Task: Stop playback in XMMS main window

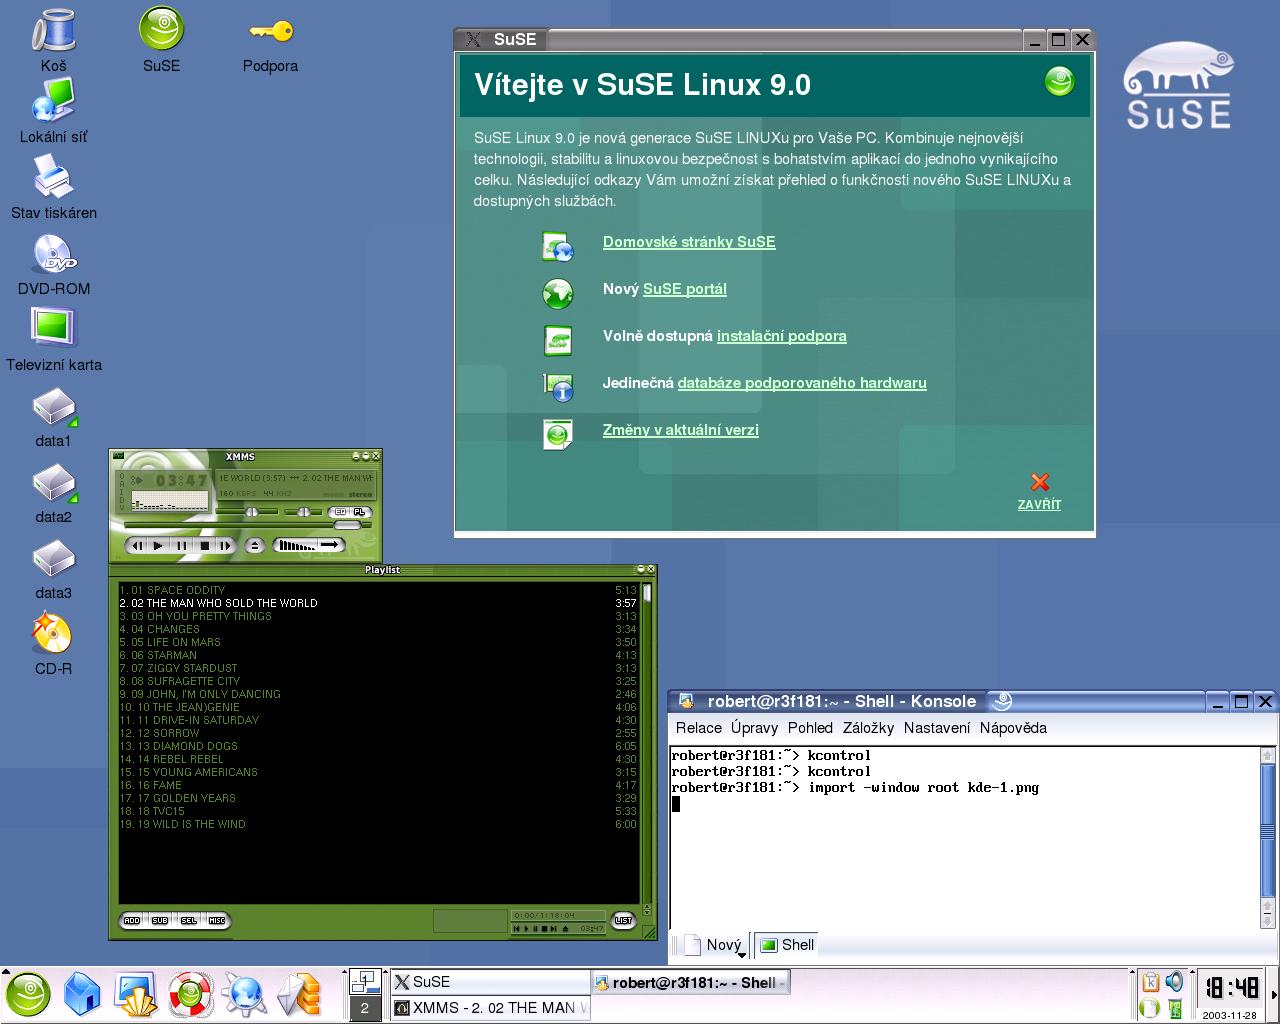Action: point(204,545)
